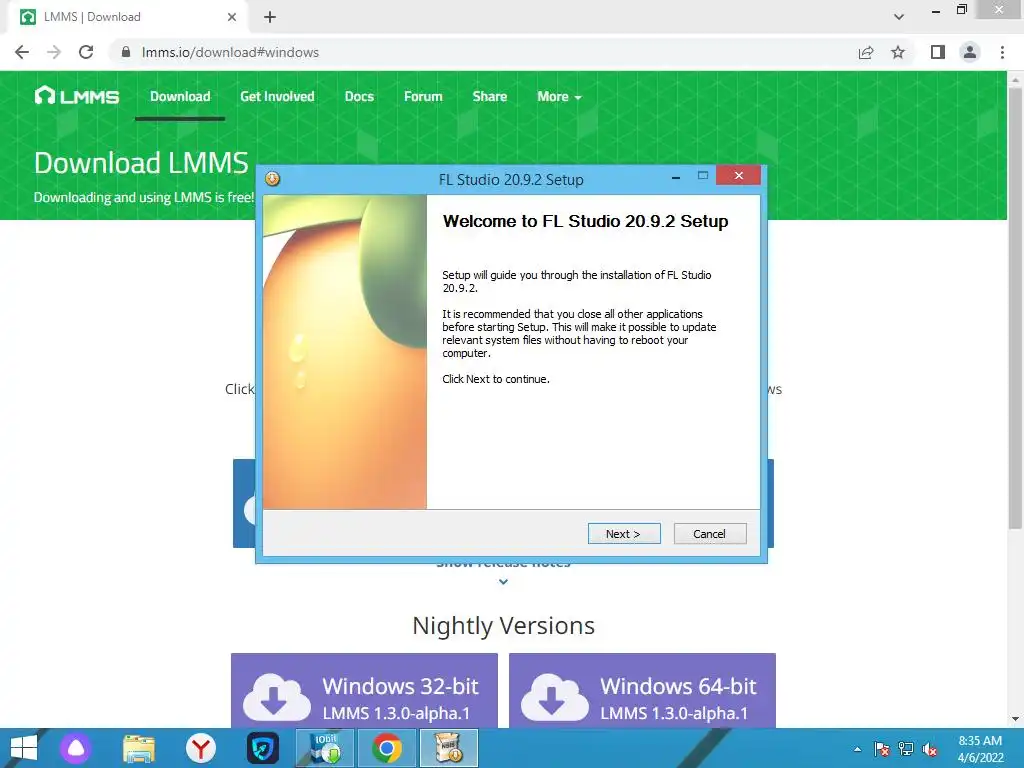Open Chrome tab search chevron
This screenshot has width=1024, height=768.
coord(899,17)
